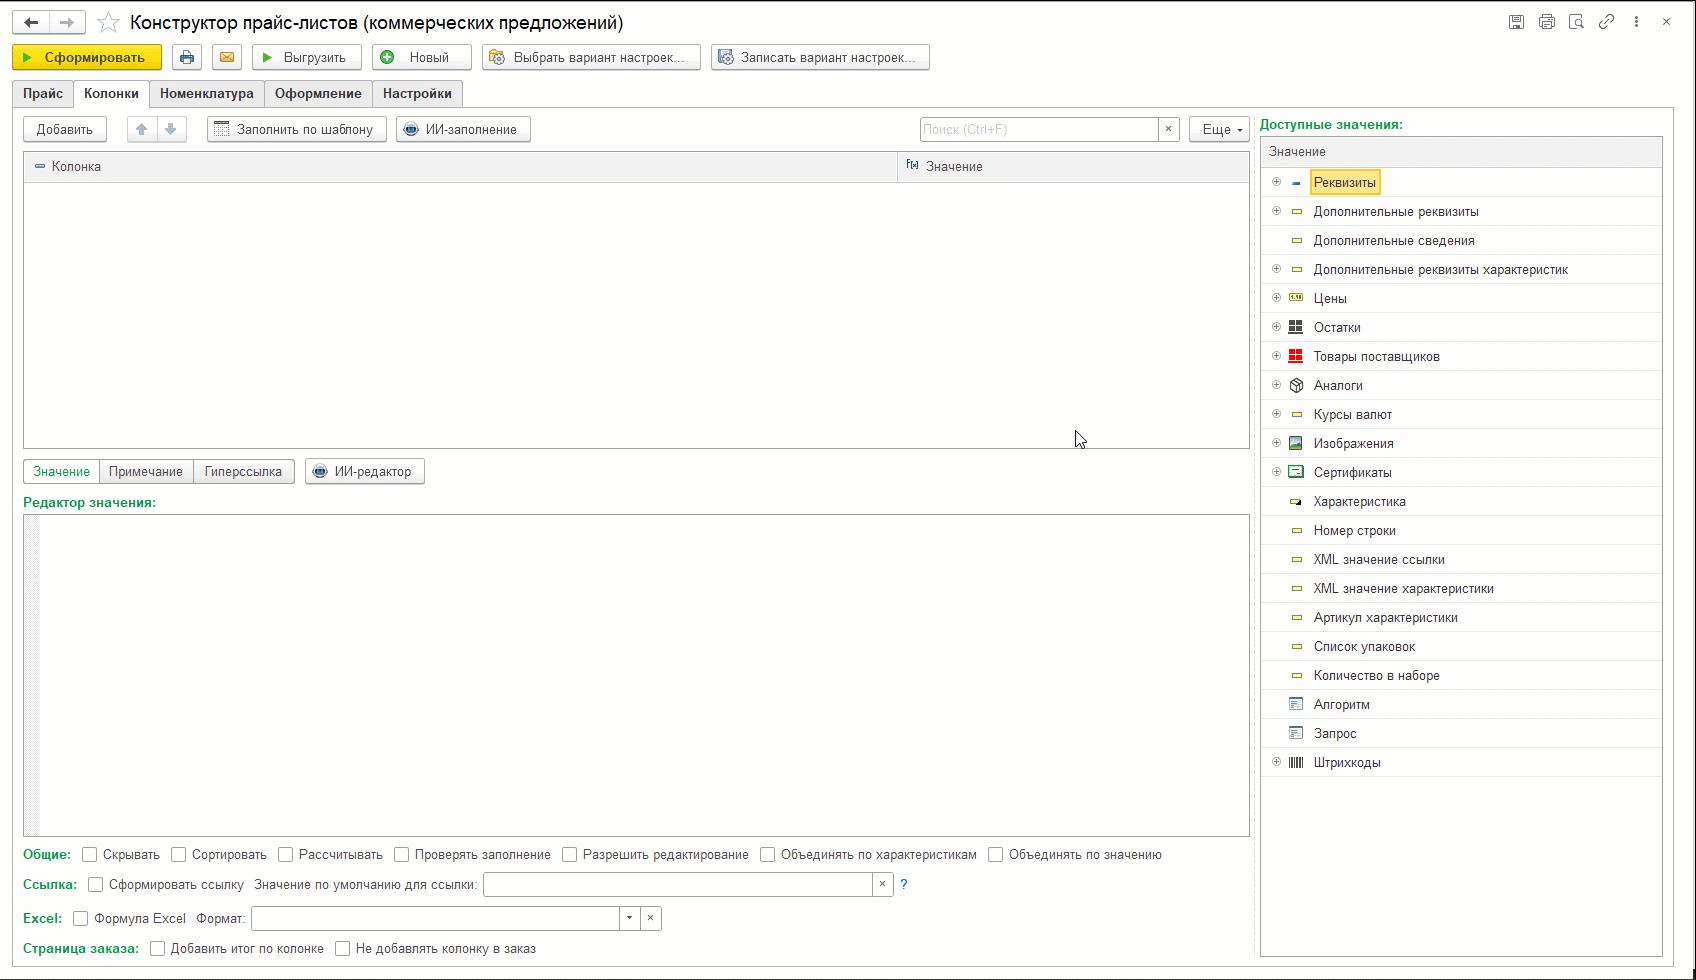Check Добавить итог по колонке
This screenshot has width=1696, height=980.
[x=158, y=948]
